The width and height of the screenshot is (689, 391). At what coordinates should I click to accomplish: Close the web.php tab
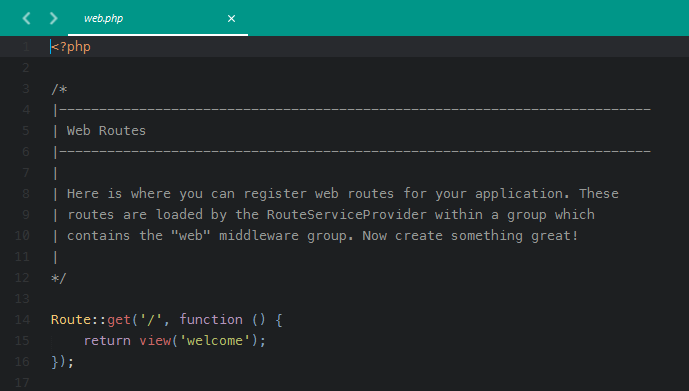231,18
